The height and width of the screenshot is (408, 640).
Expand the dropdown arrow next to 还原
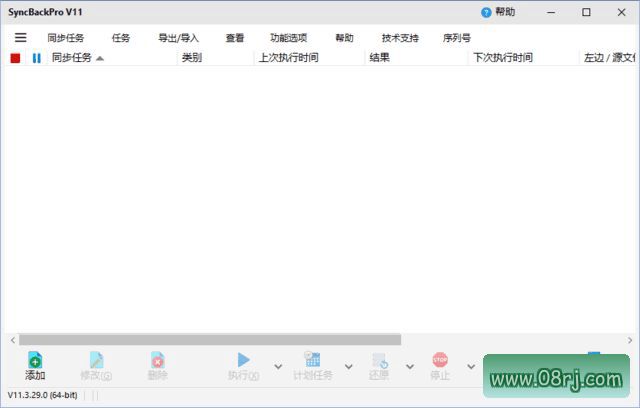[410, 366]
